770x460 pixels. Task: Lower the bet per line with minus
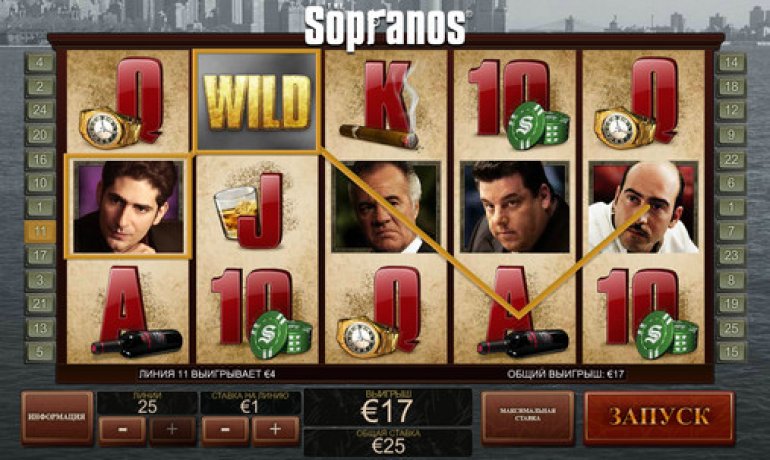pos(225,430)
